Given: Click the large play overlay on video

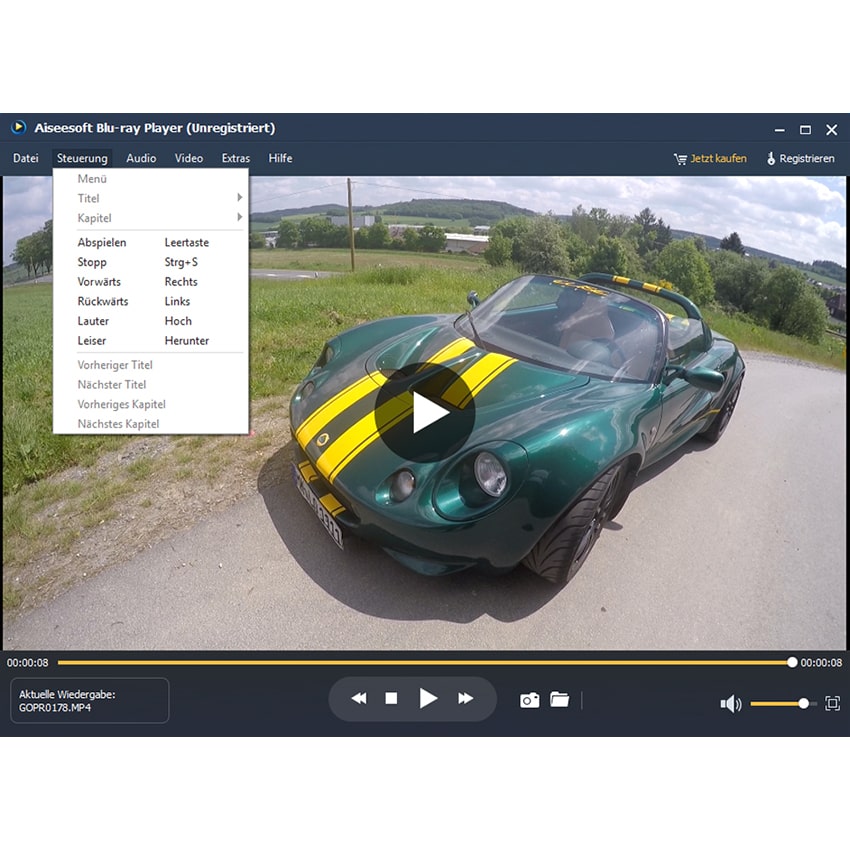Looking at the screenshot, I should click(x=425, y=412).
